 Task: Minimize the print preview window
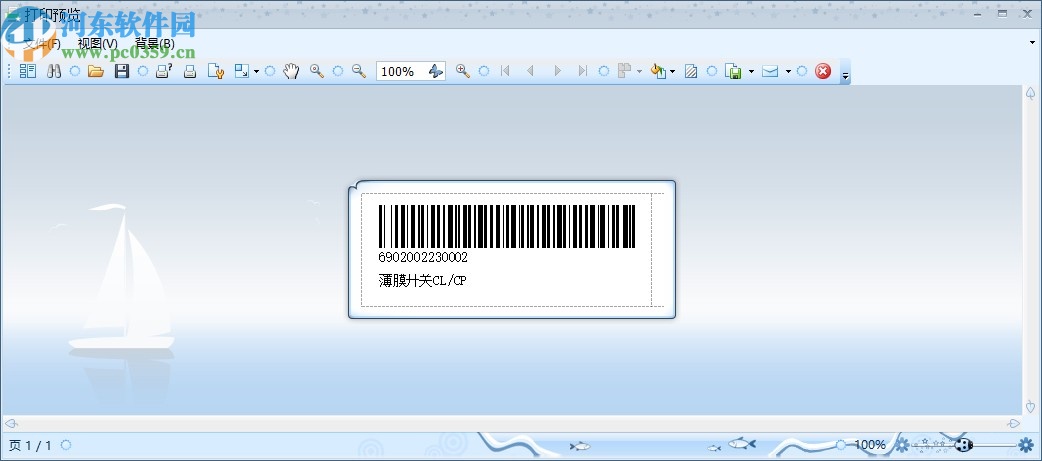pos(979,13)
